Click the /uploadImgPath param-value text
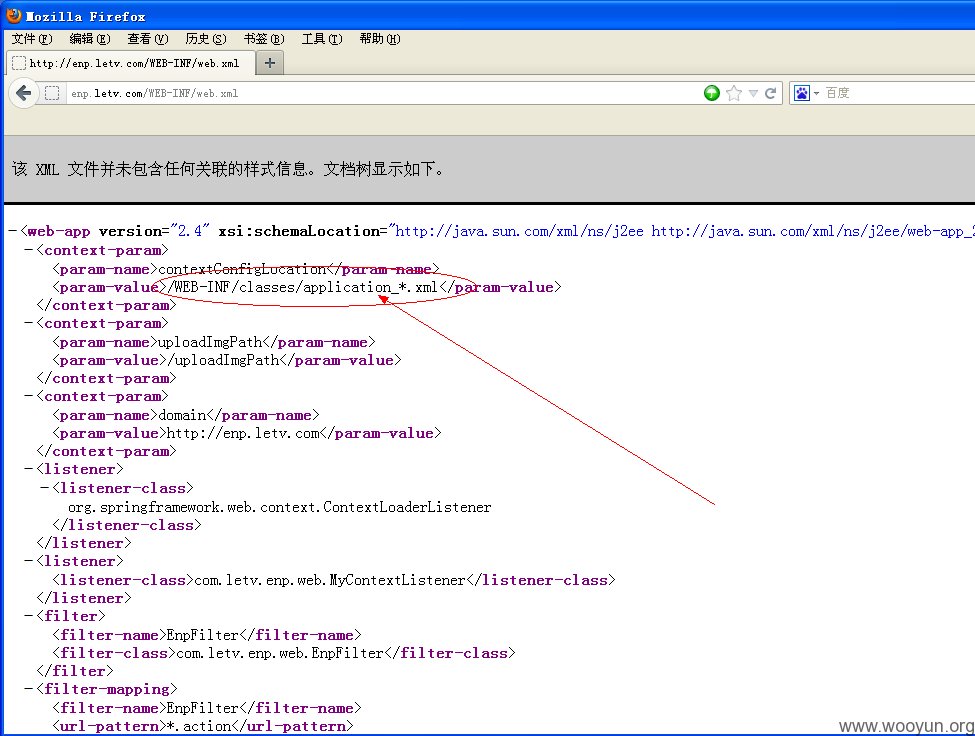This screenshot has width=975, height=736. (223, 361)
